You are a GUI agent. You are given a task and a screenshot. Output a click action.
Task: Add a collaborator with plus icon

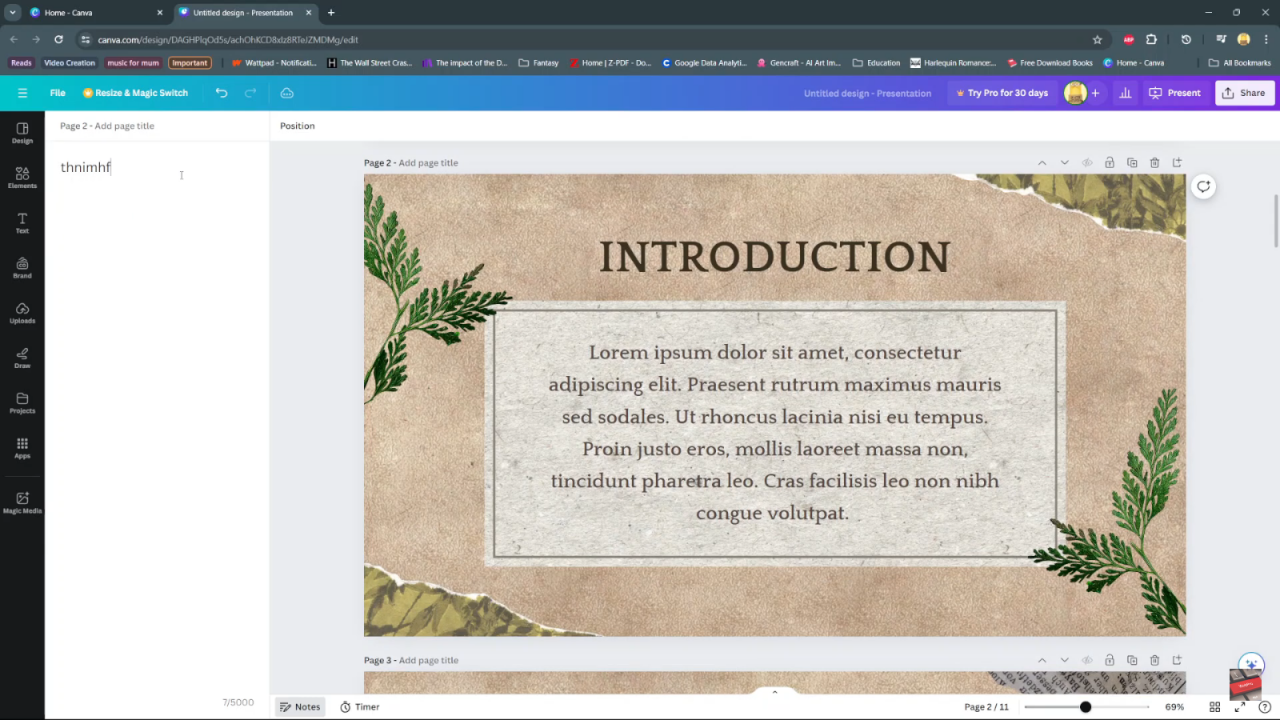(x=1095, y=93)
